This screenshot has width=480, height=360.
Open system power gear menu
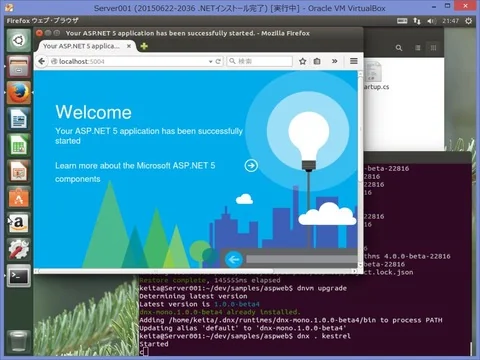[469, 21]
